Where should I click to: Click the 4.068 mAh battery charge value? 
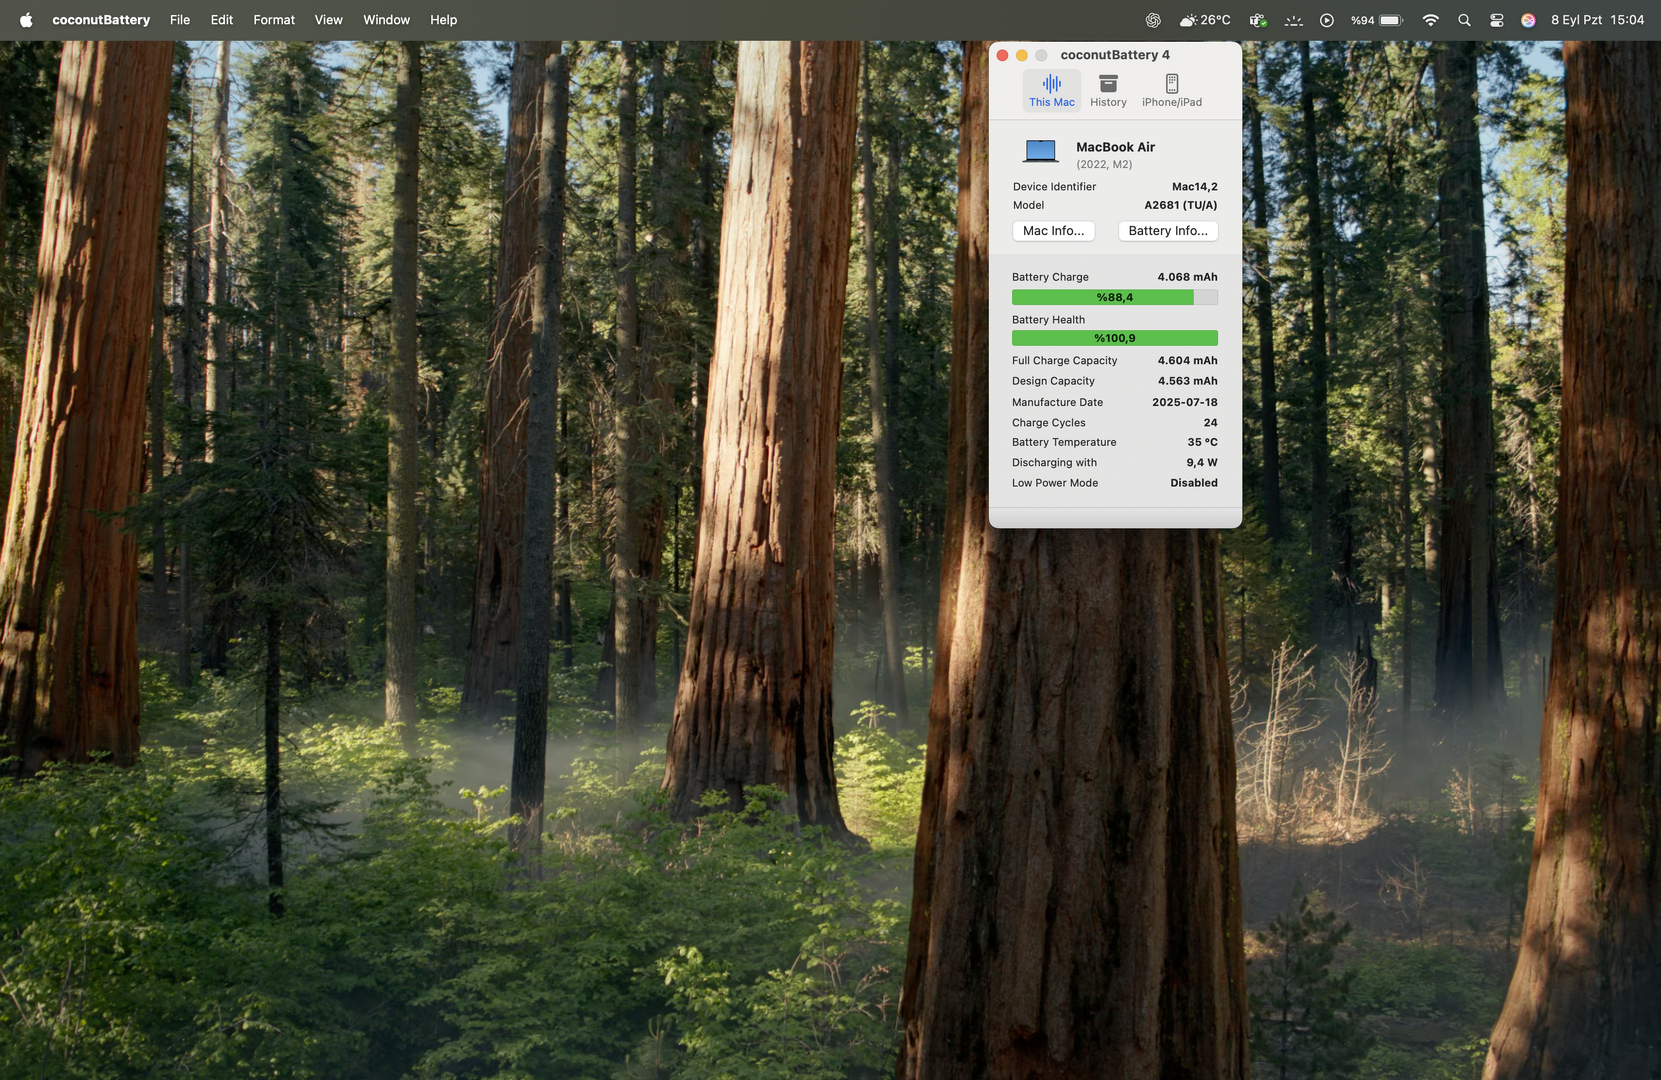point(1188,277)
